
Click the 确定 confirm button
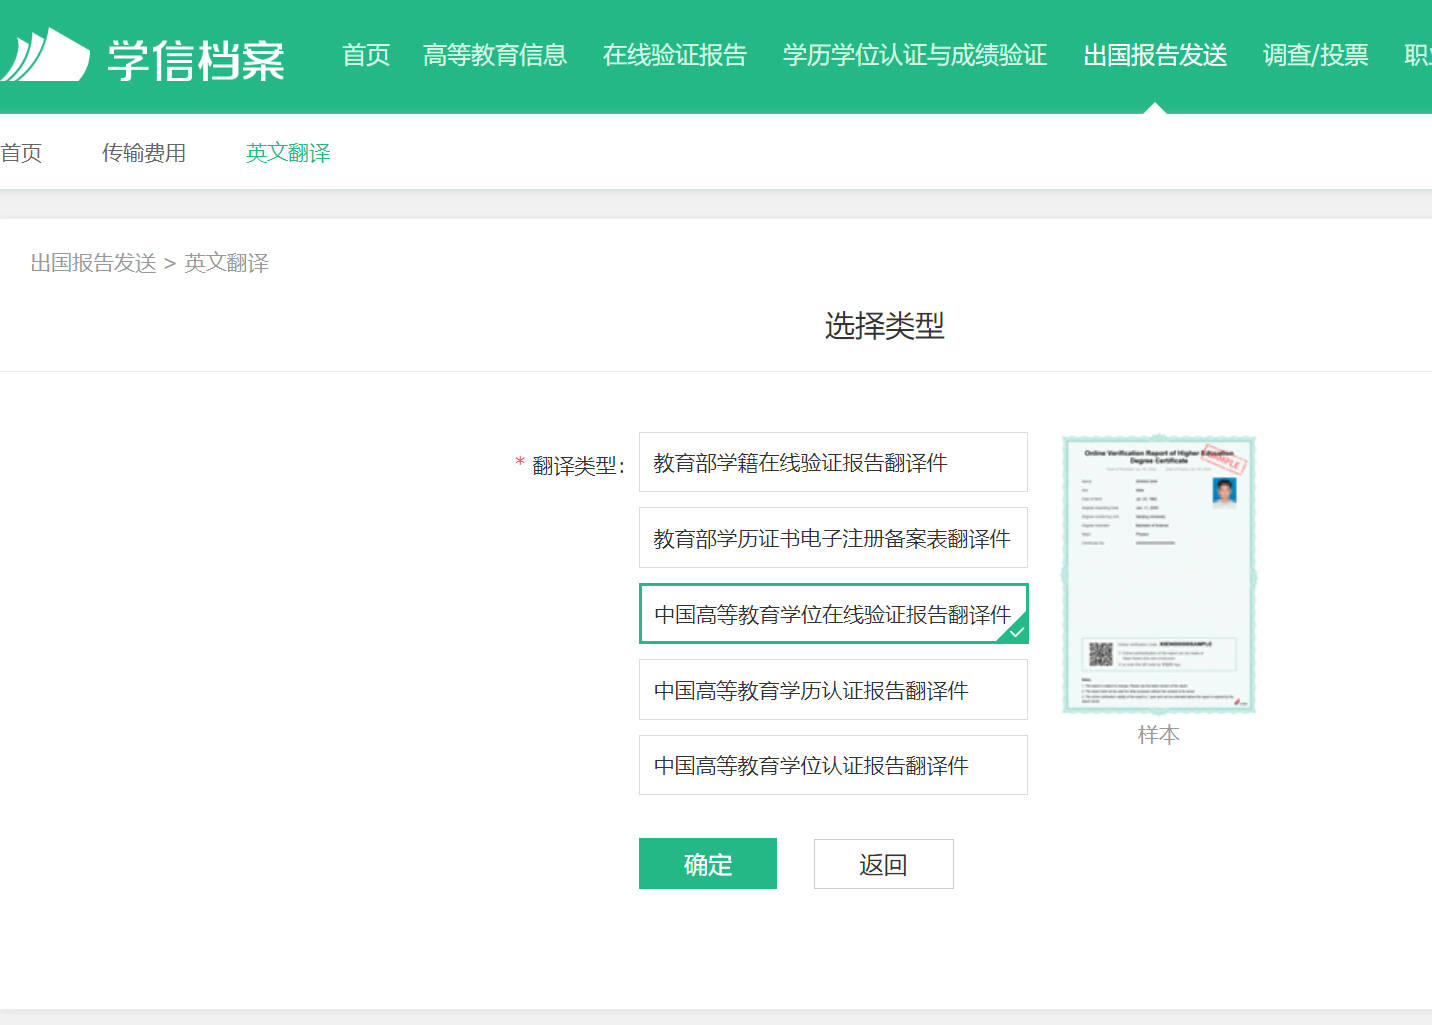(x=707, y=864)
